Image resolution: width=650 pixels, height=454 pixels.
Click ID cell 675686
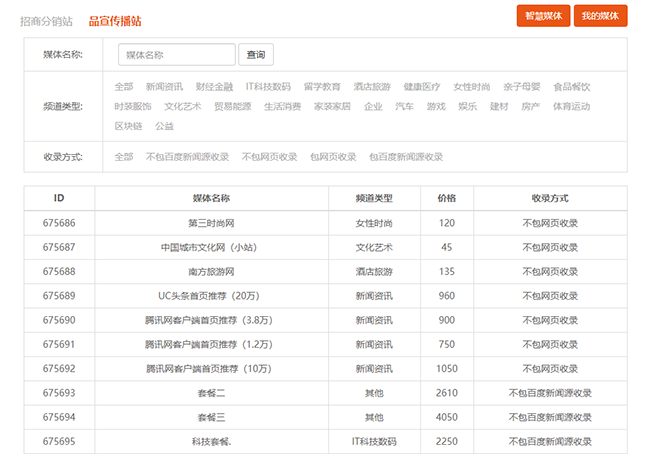click(59, 223)
